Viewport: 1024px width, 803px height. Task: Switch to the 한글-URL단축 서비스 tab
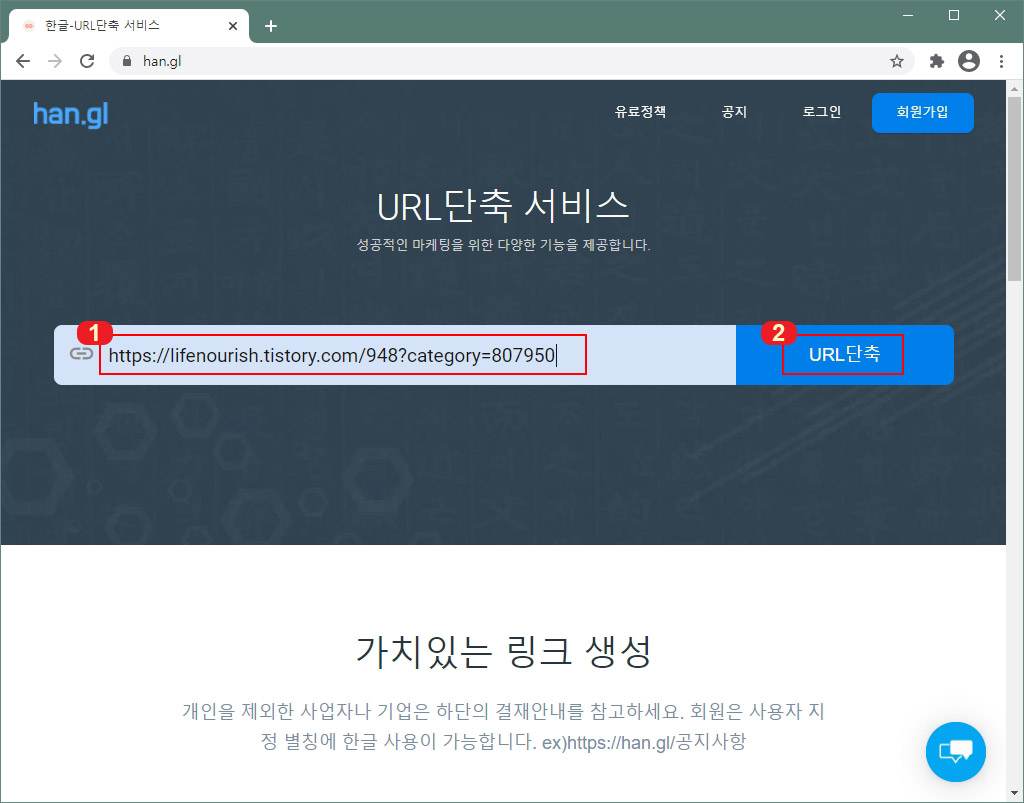(x=130, y=26)
